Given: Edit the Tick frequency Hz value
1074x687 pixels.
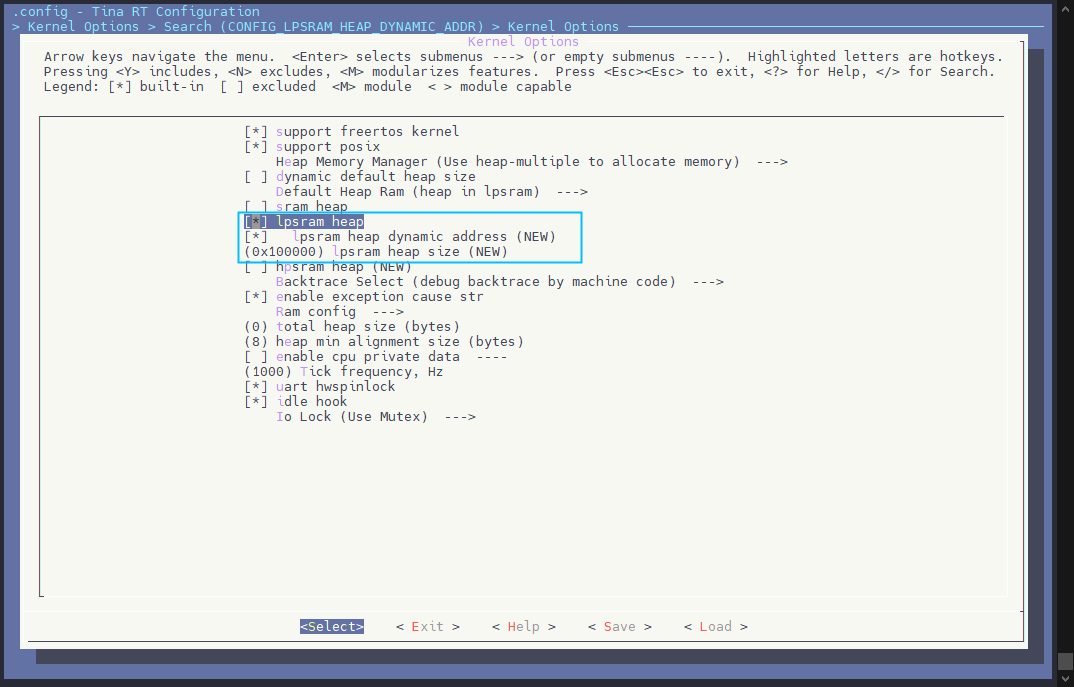Looking at the screenshot, I should (343, 372).
